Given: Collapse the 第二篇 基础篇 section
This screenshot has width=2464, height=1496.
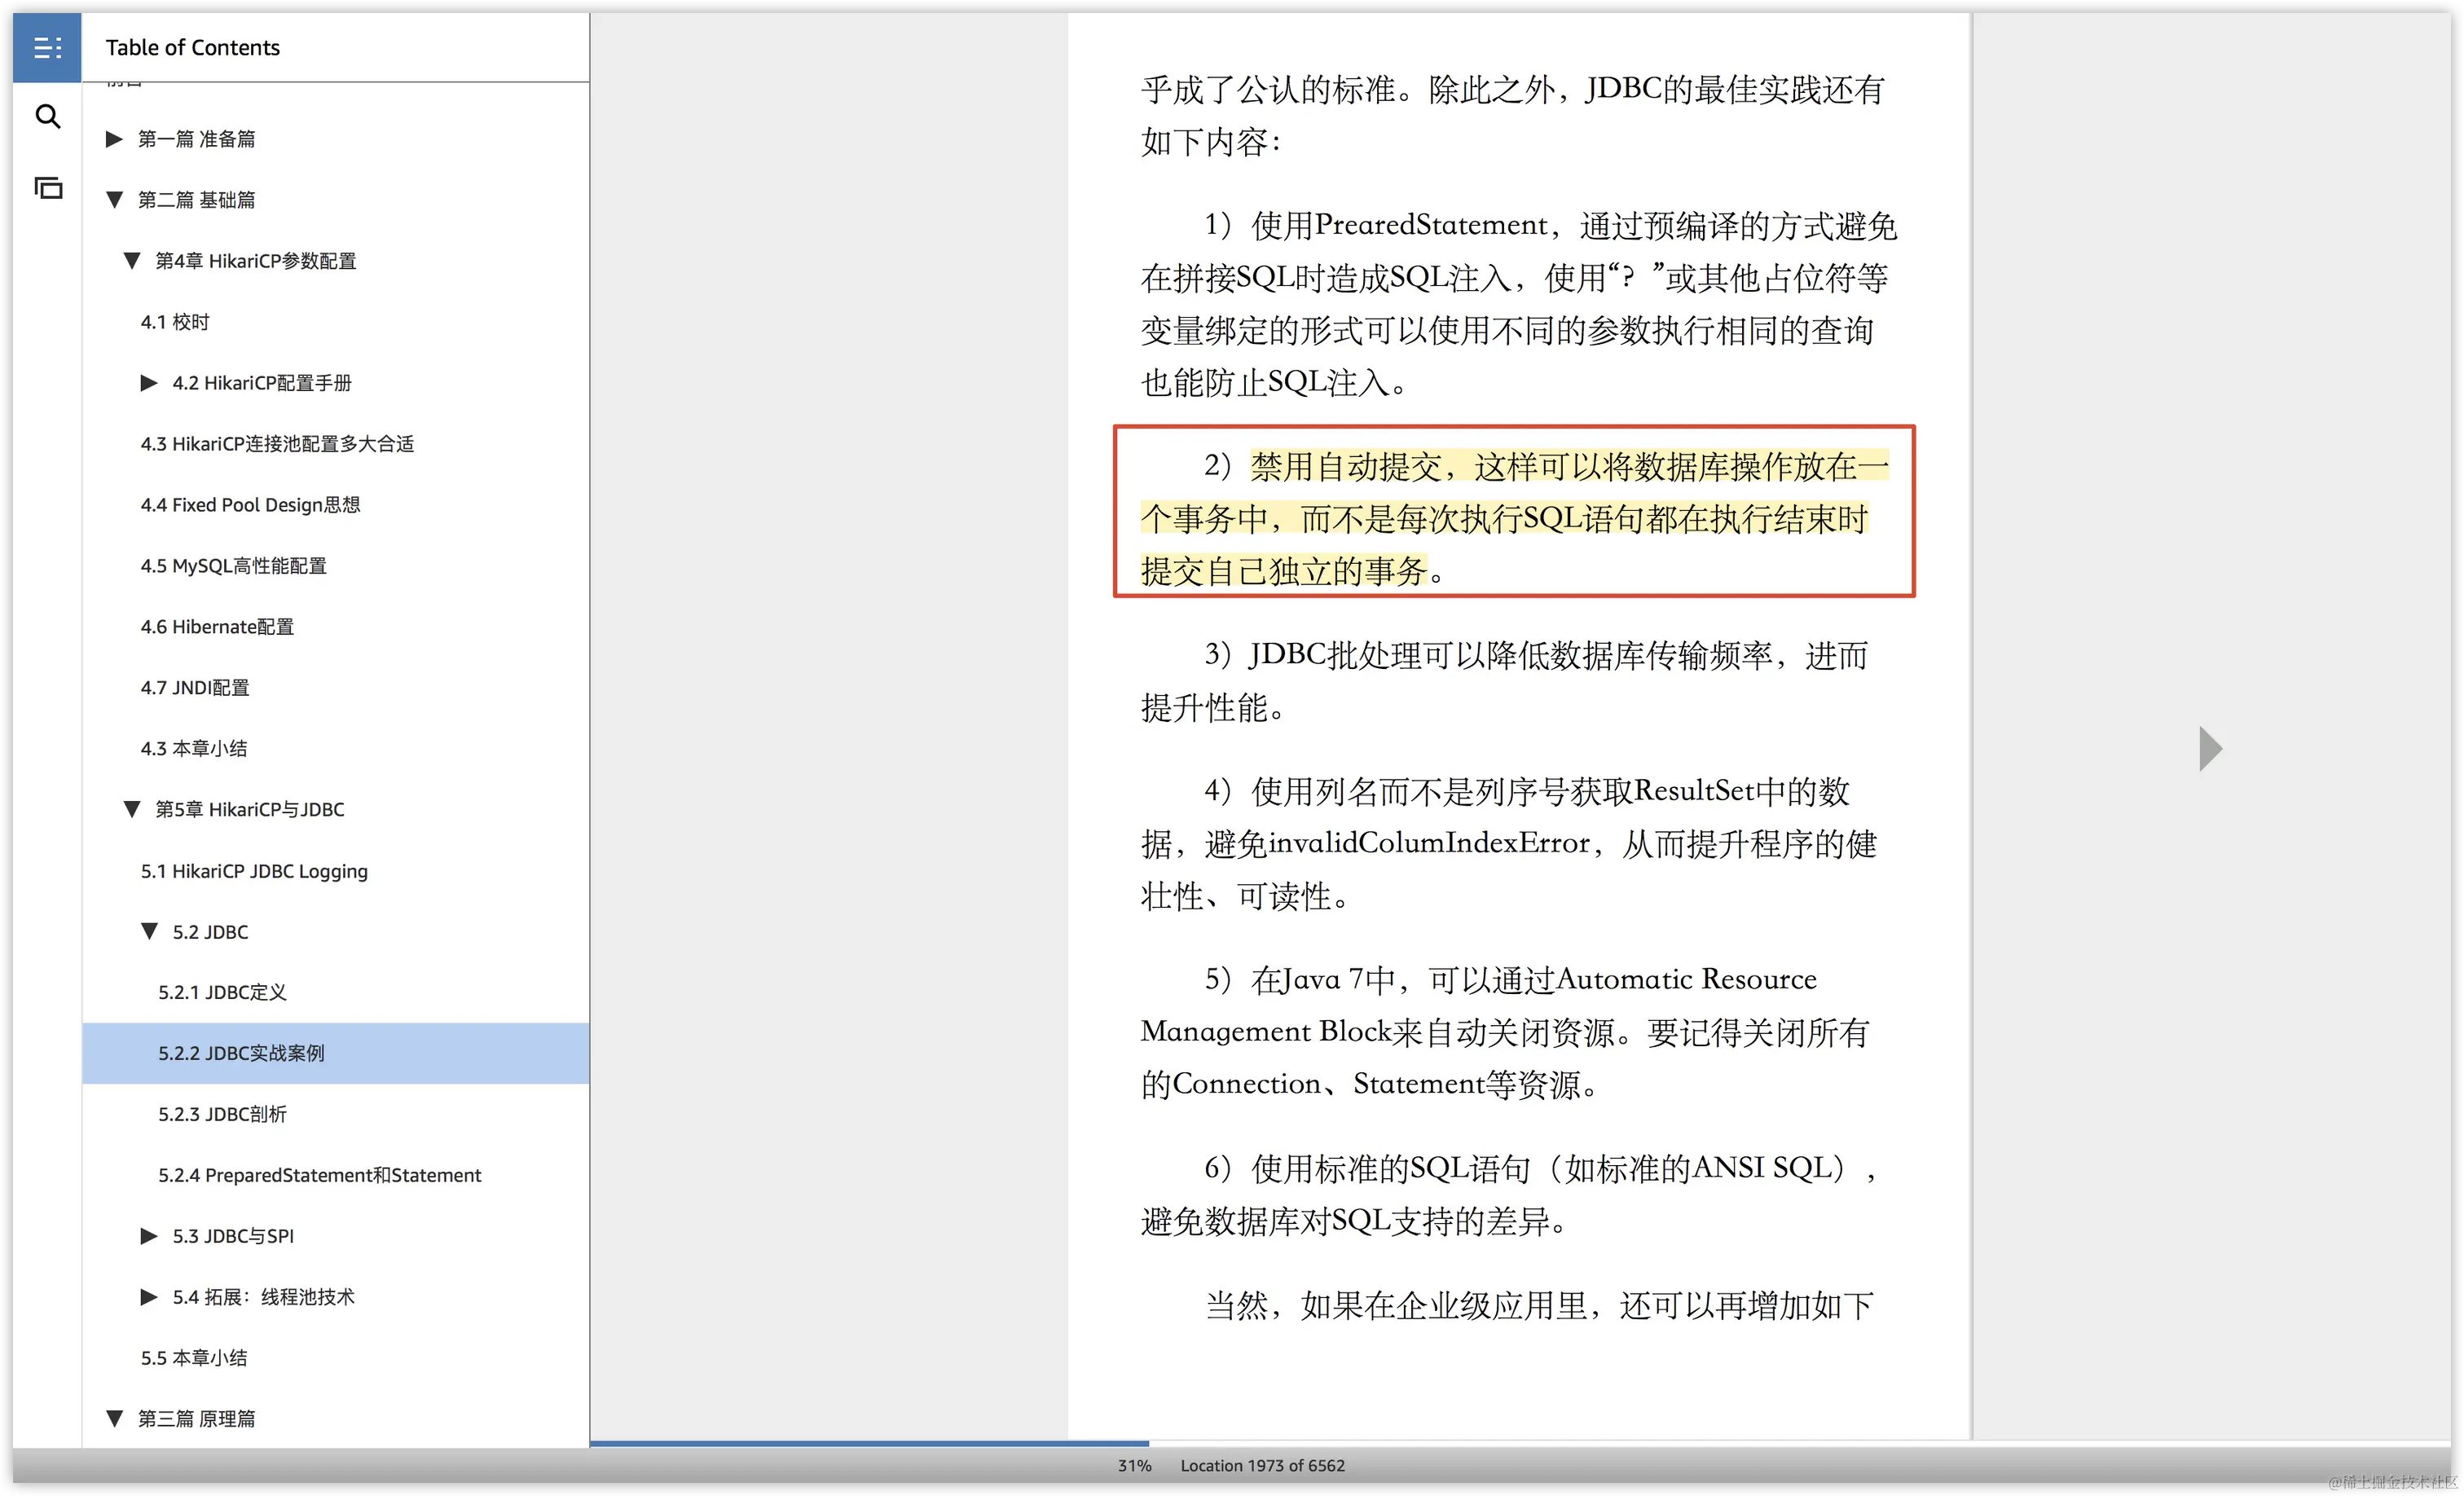Looking at the screenshot, I should [x=114, y=200].
